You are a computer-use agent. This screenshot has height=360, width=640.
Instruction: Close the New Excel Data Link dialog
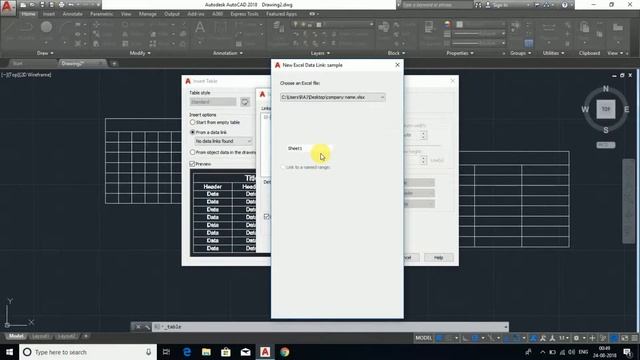397,65
